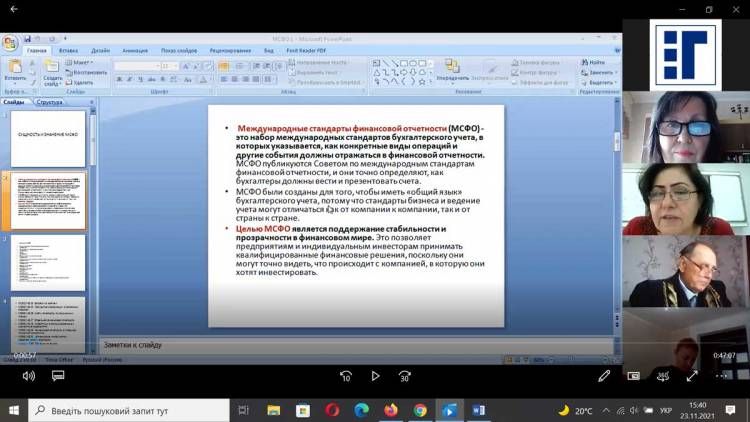Go back using the top-left arrow
750x422 pixels.
coord(14,9)
